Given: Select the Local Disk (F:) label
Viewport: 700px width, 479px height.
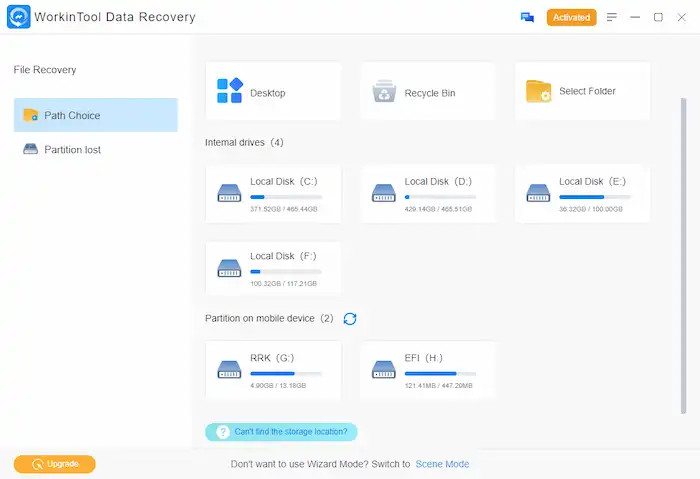Looking at the screenshot, I should click(283, 256).
